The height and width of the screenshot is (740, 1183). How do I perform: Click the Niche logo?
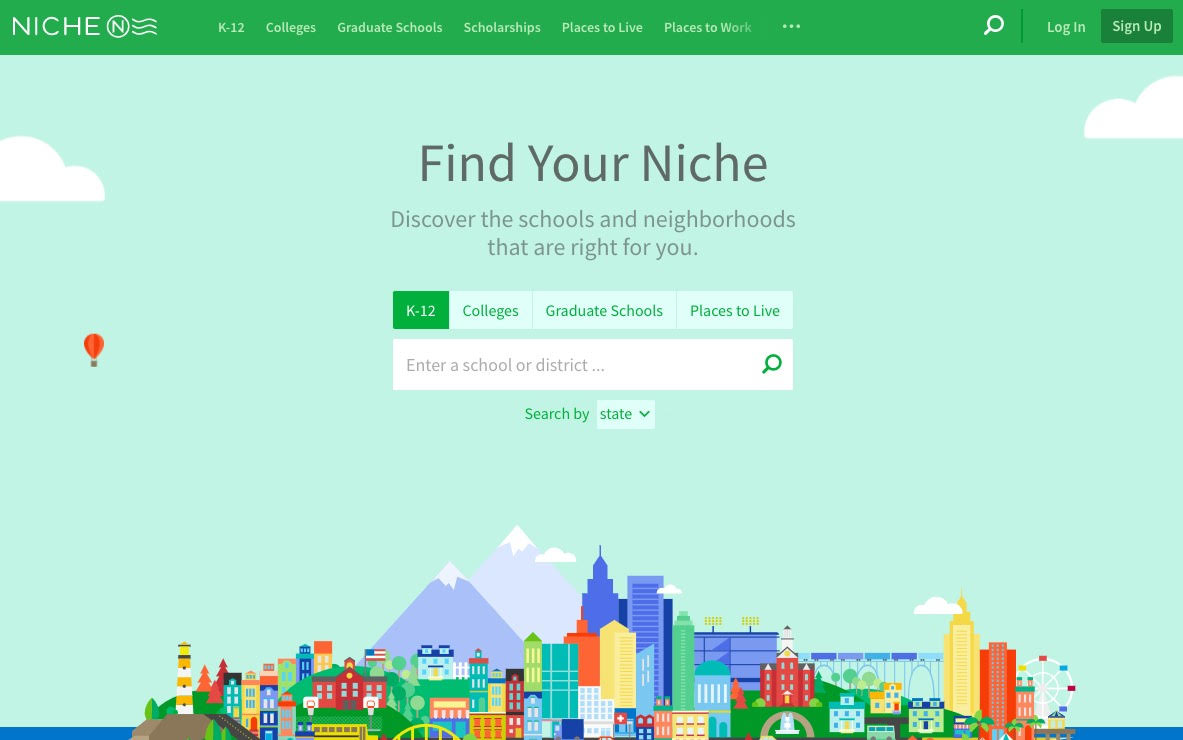[84, 26]
